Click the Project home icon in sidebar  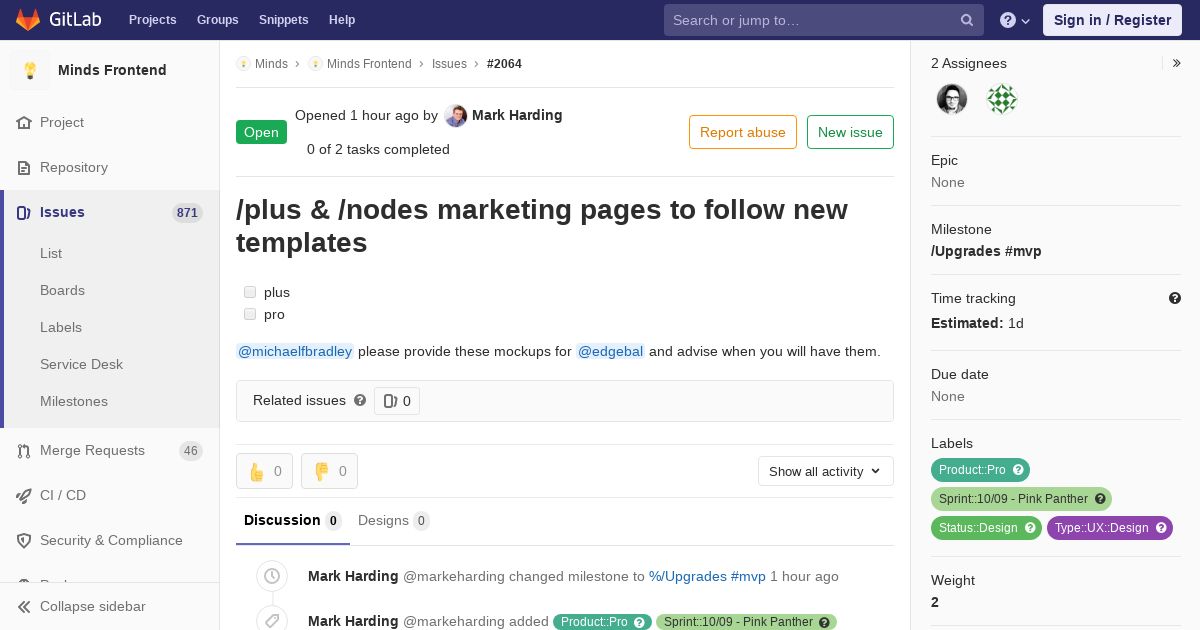pos(24,123)
